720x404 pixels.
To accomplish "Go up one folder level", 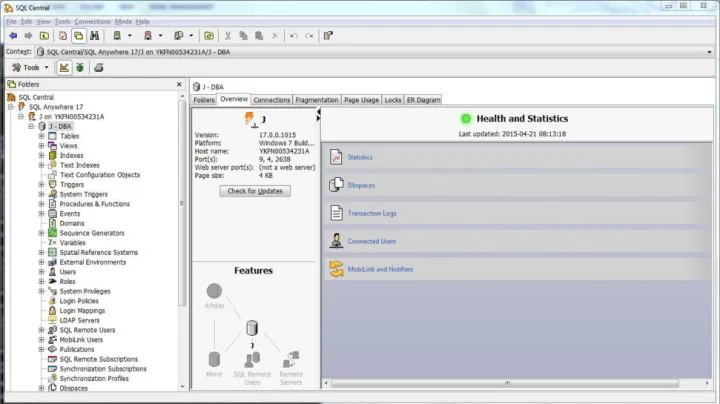I will pos(45,36).
